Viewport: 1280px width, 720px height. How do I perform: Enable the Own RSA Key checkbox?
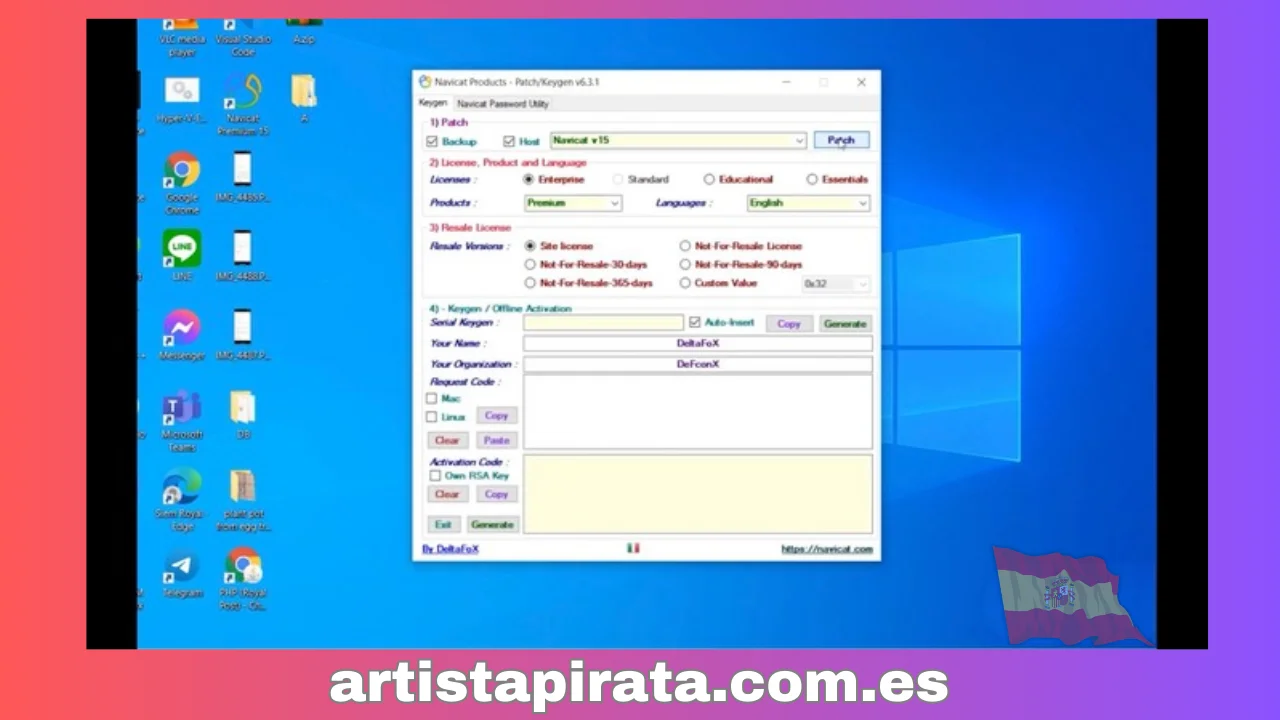pos(435,476)
